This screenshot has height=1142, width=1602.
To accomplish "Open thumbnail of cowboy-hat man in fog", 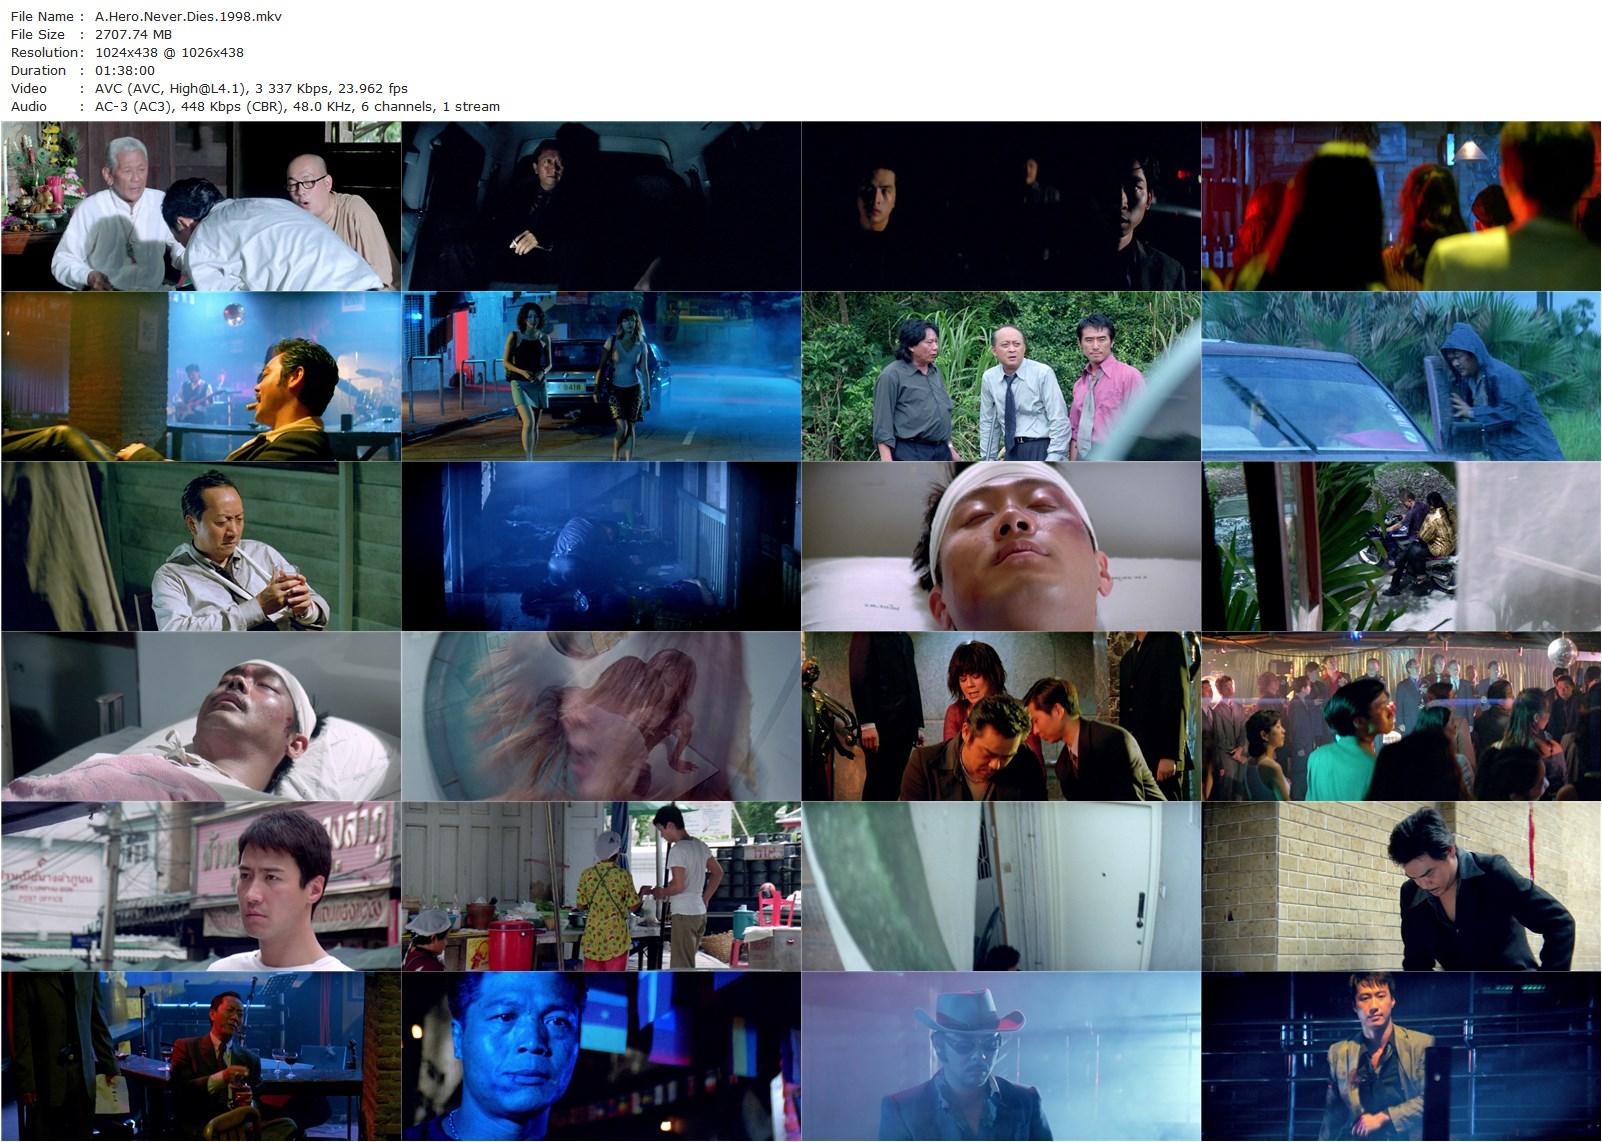I will 1000,1055.
